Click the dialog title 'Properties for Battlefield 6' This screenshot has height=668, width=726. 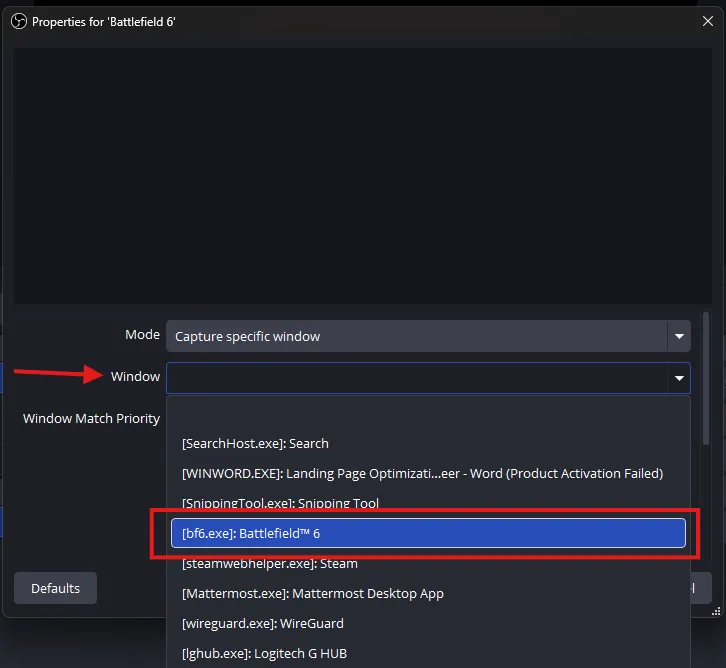104,22
